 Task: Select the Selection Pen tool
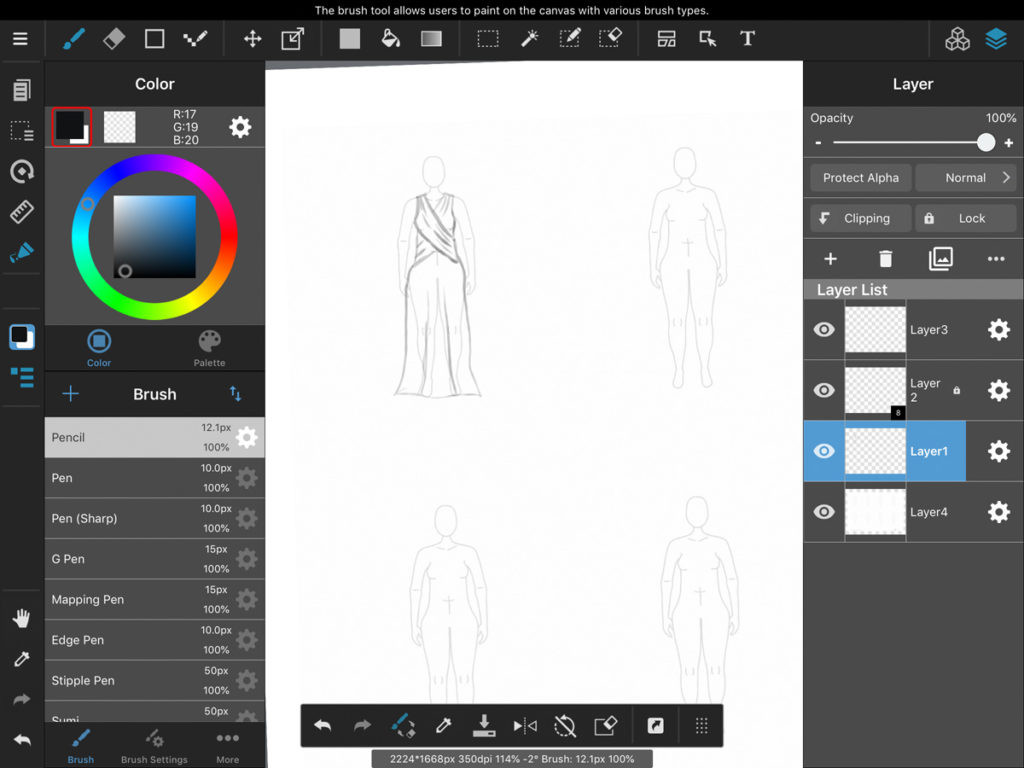570,39
